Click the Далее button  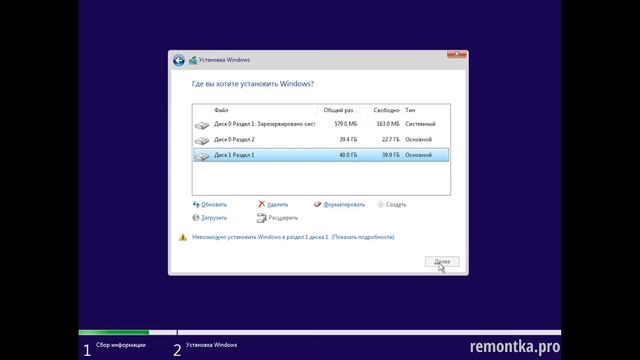pyautogui.click(x=442, y=261)
